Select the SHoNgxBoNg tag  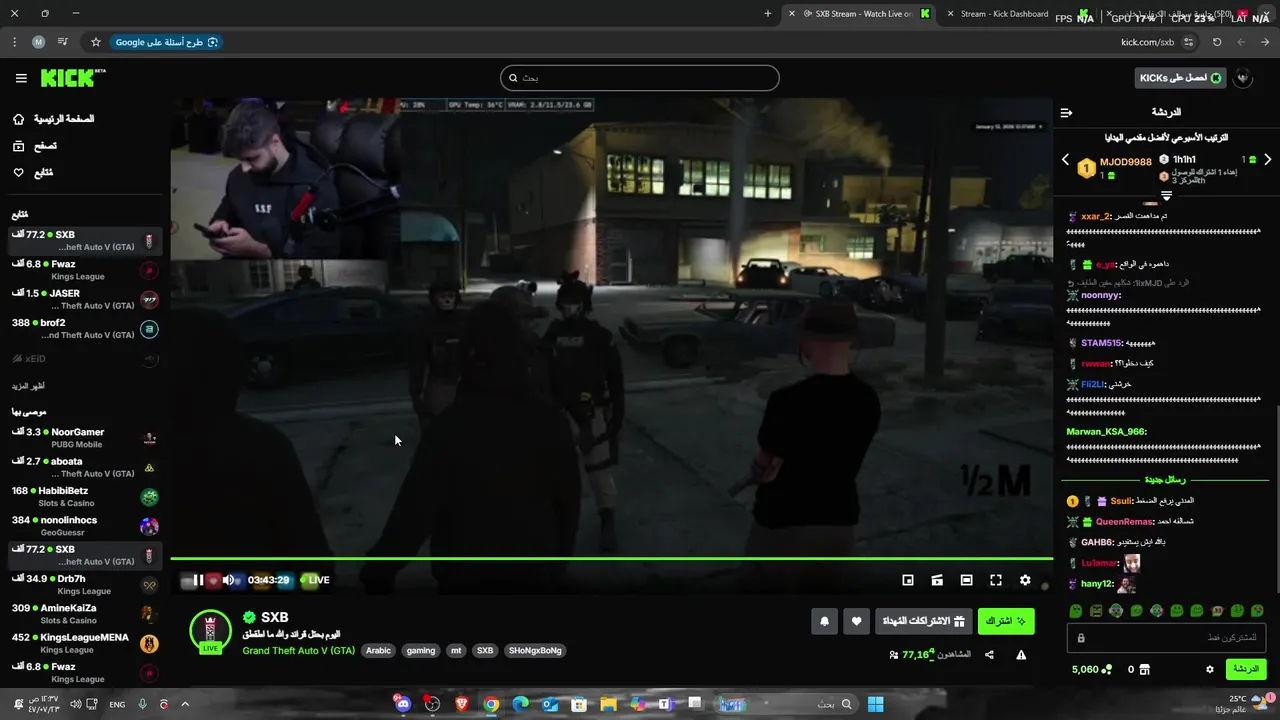[x=536, y=650]
